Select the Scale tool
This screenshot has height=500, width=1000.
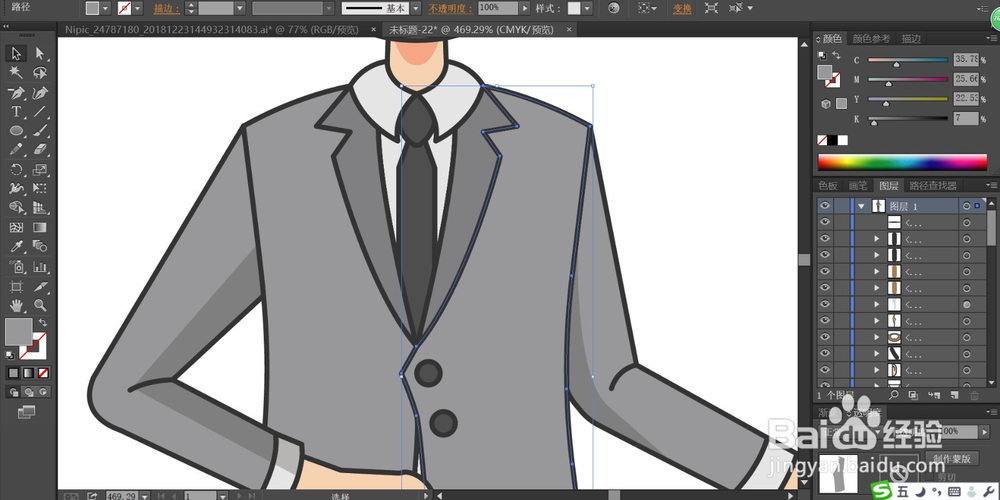click(x=40, y=170)
